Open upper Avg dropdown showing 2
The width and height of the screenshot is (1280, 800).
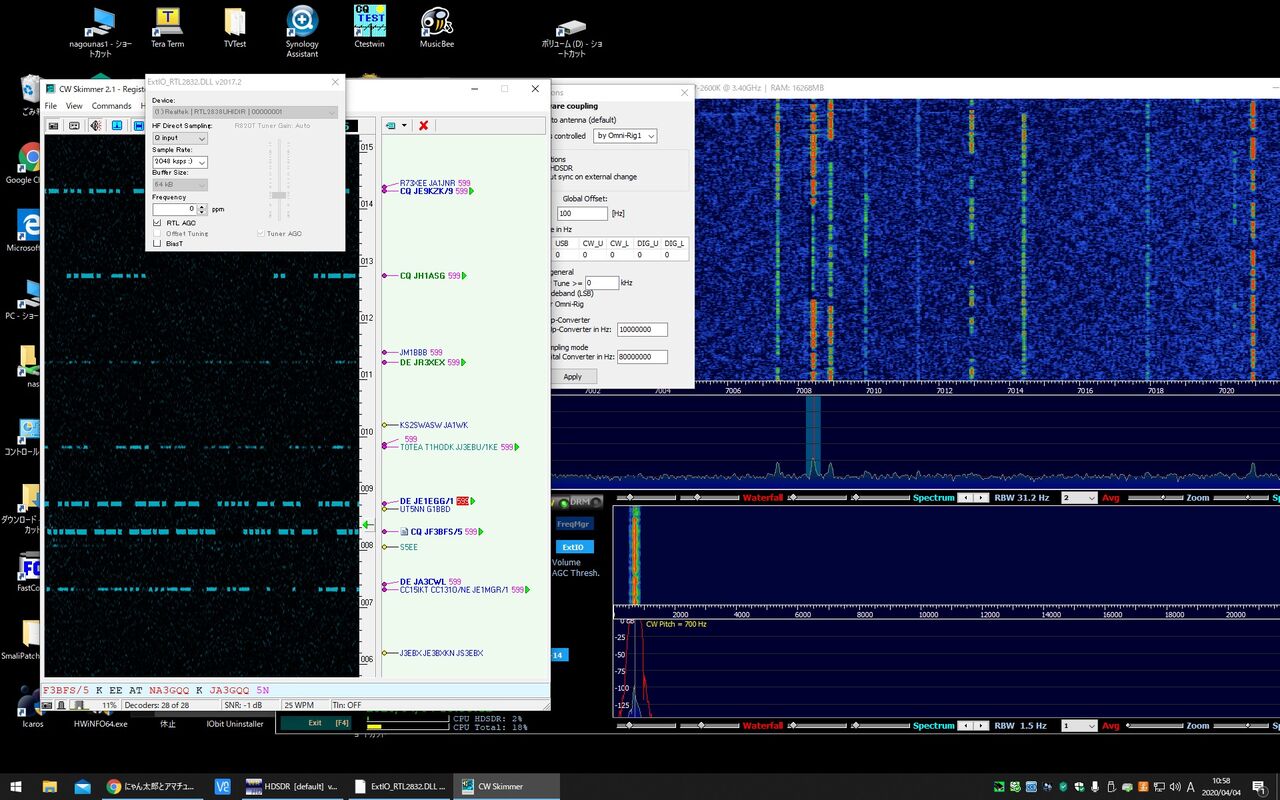tap(1079, 497)
